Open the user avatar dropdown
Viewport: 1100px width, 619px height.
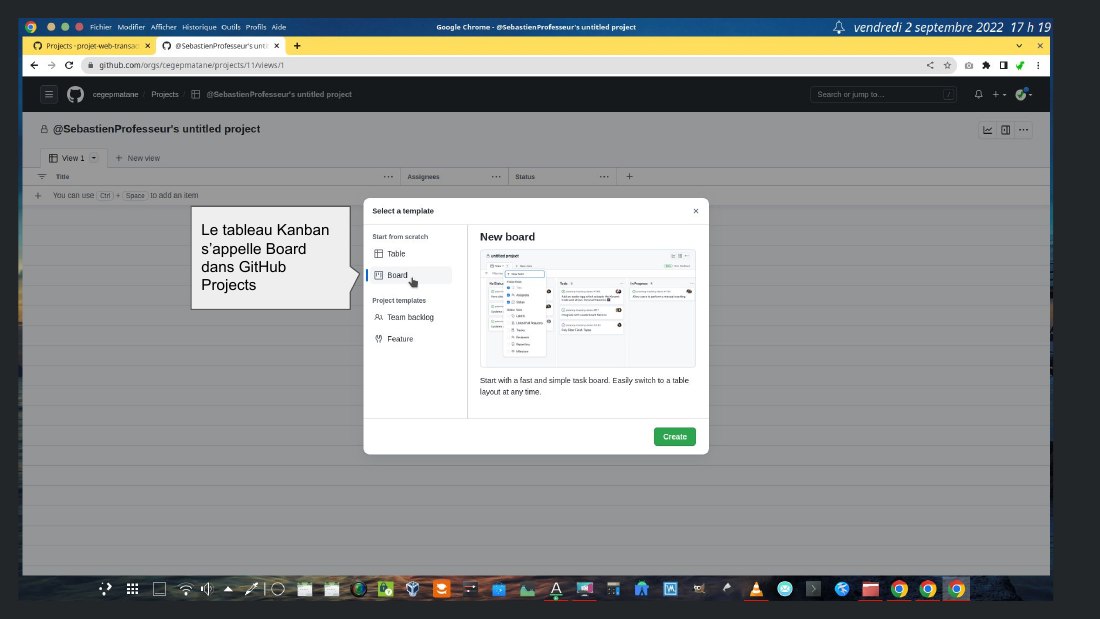click(x=1024, y=94)
